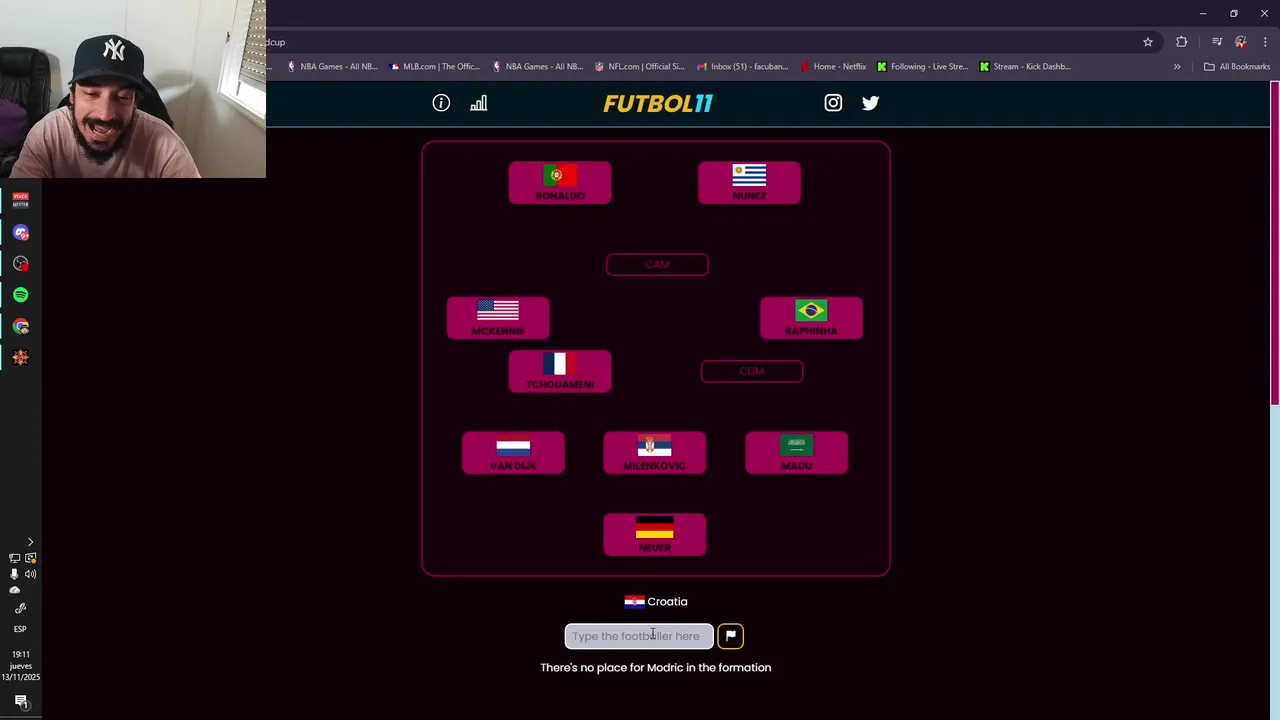The height and width of the screenshot is (720, 1280).
Task: Open the statistics bar chart icon
Action: coord(479,103)
